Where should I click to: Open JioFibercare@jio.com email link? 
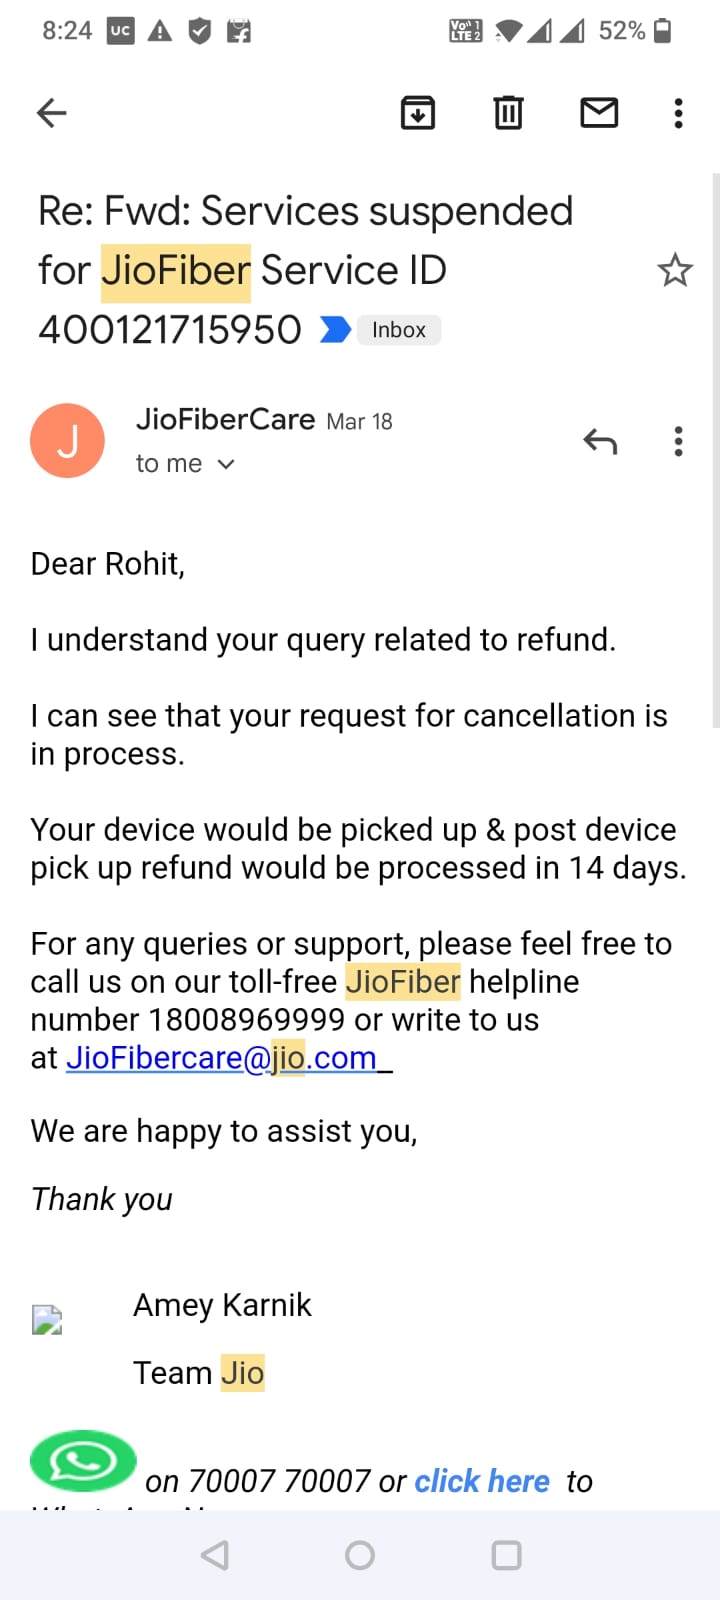coord(221,1058)
